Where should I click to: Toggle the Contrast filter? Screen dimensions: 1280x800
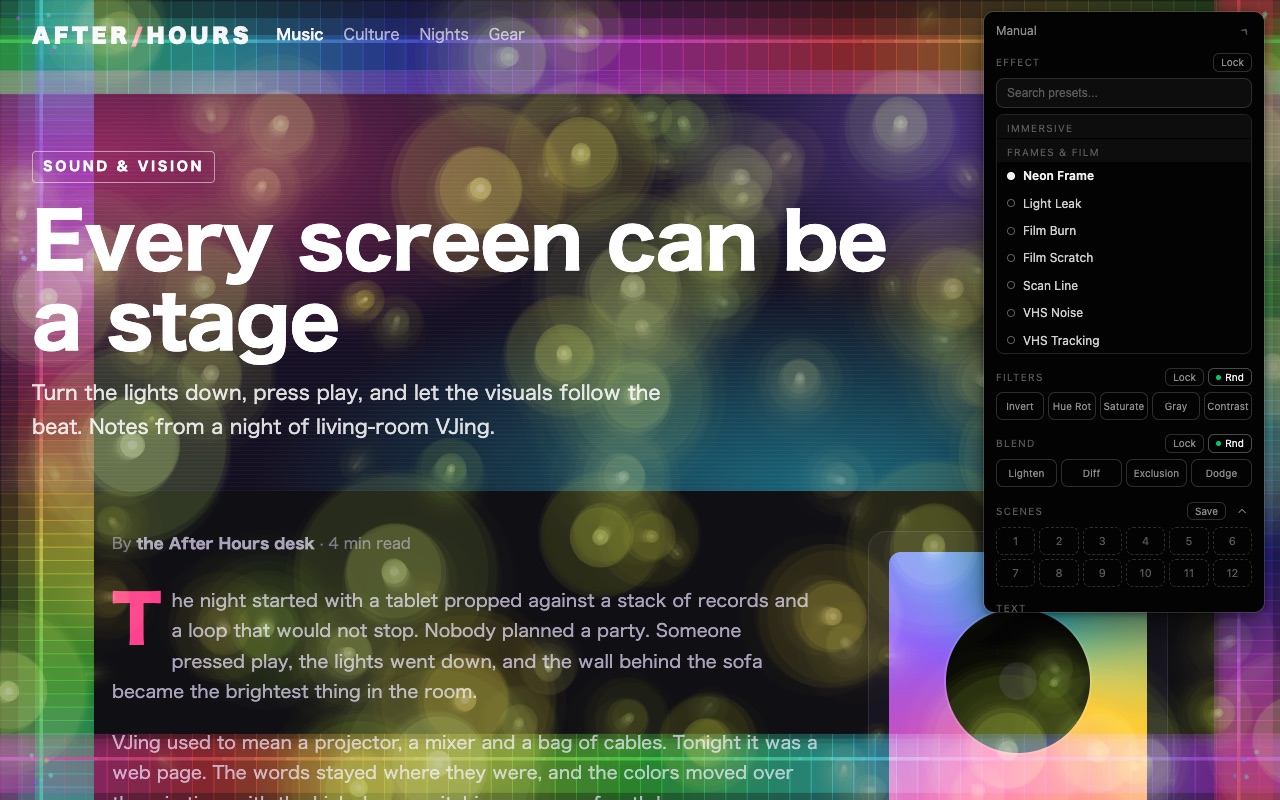pyautogui.click(x=1228, y=406)
